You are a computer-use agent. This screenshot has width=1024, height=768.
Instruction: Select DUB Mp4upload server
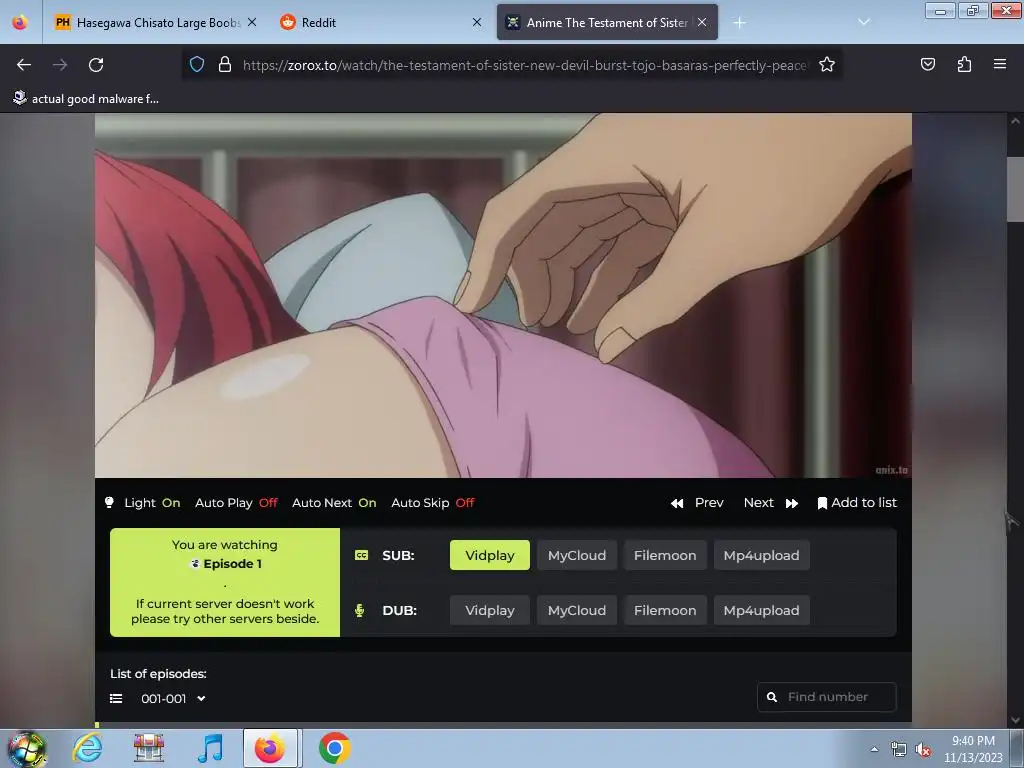(761, 610)
